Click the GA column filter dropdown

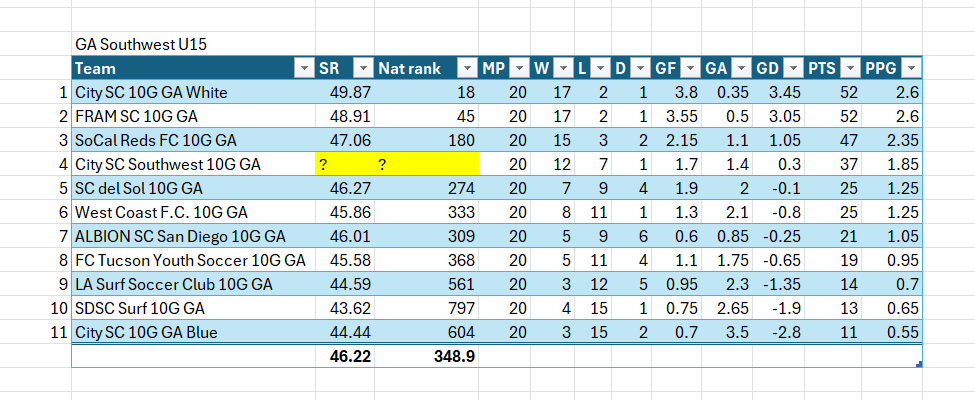pyautogui.click(x=740, y=68)
